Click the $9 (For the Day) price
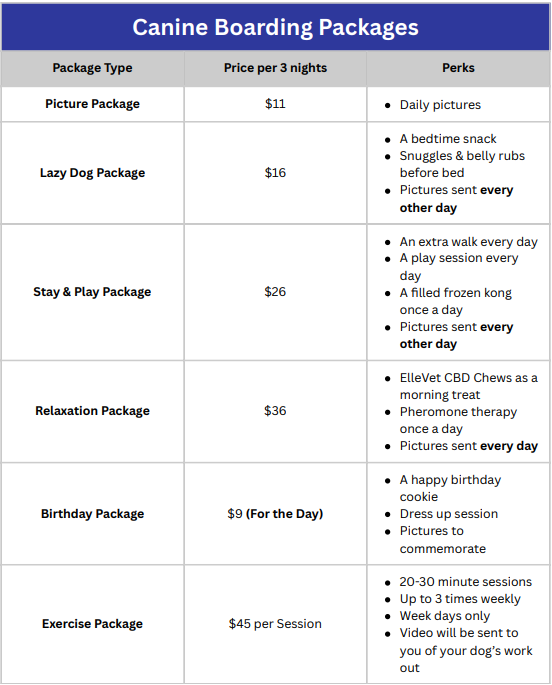This screenshot has height=685, width=552. pyautogui.click(x=275, y=514)
